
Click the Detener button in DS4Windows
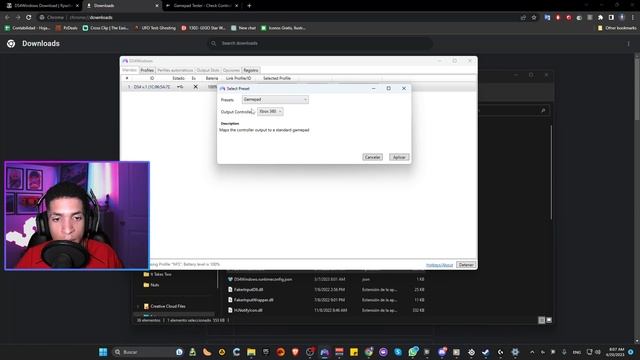pos(466,265)
